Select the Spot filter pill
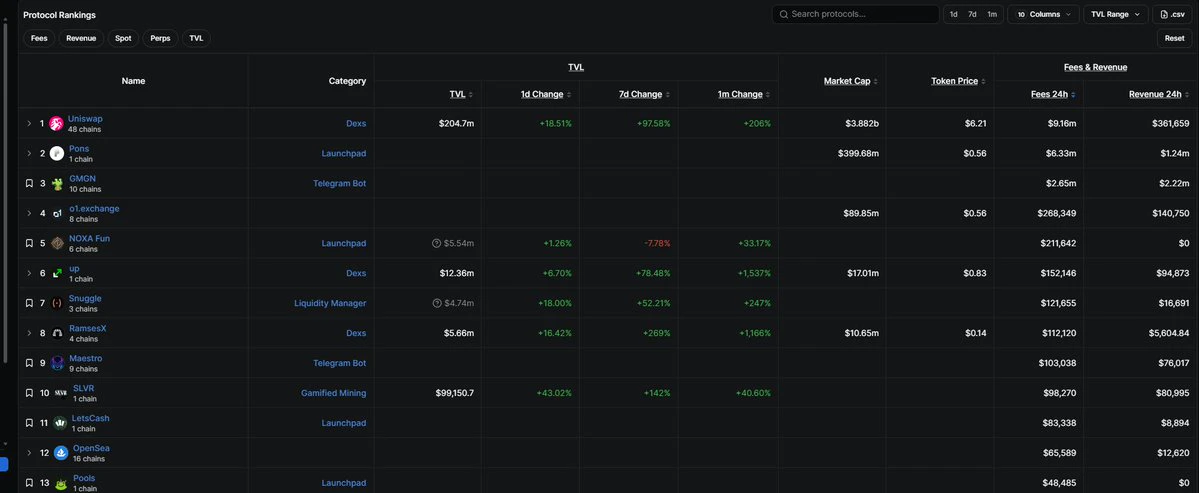This screenshot has width=1199, height=493. point(123,38)
